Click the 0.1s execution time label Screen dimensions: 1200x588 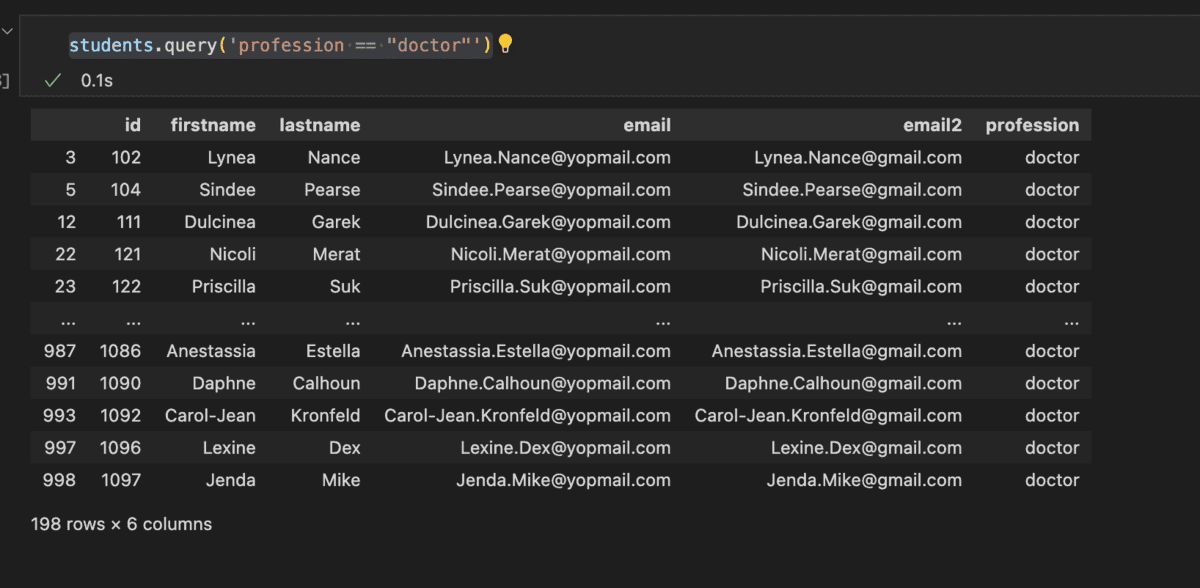97,80
